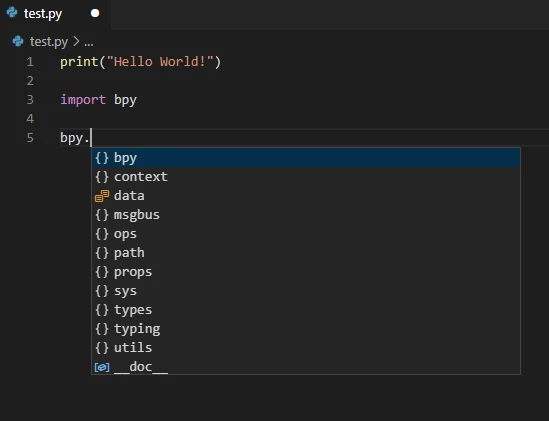Choose the path autocomplete entry
The image size is (549, 421).
pyautogui.click(x=306, y=253)
